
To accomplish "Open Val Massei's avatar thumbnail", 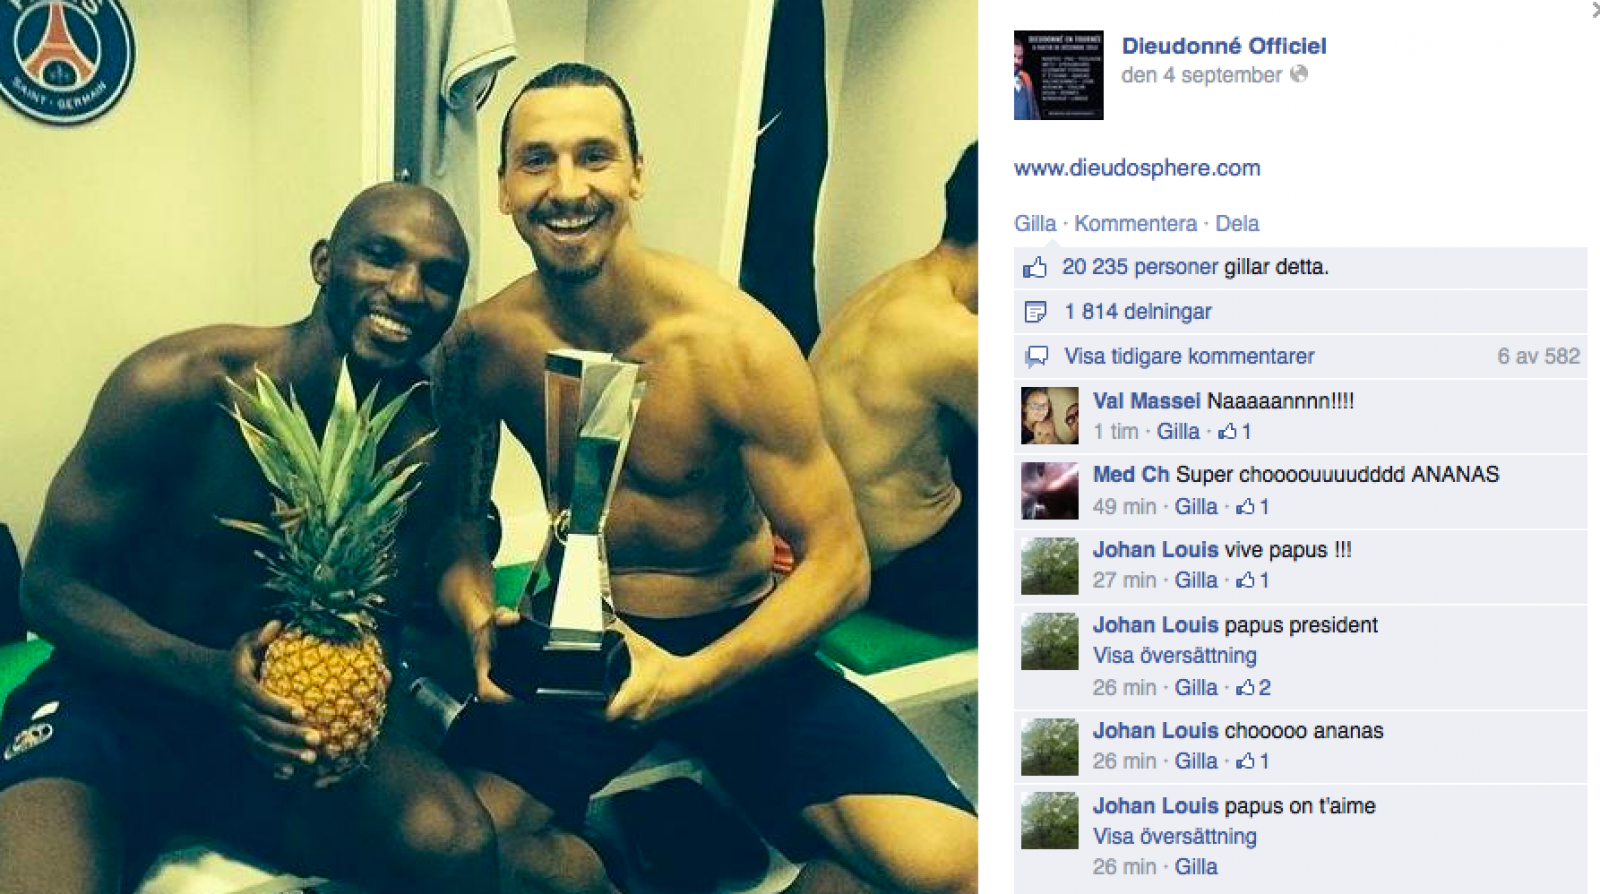I will pyautogui.click(x=1050, y=415).
